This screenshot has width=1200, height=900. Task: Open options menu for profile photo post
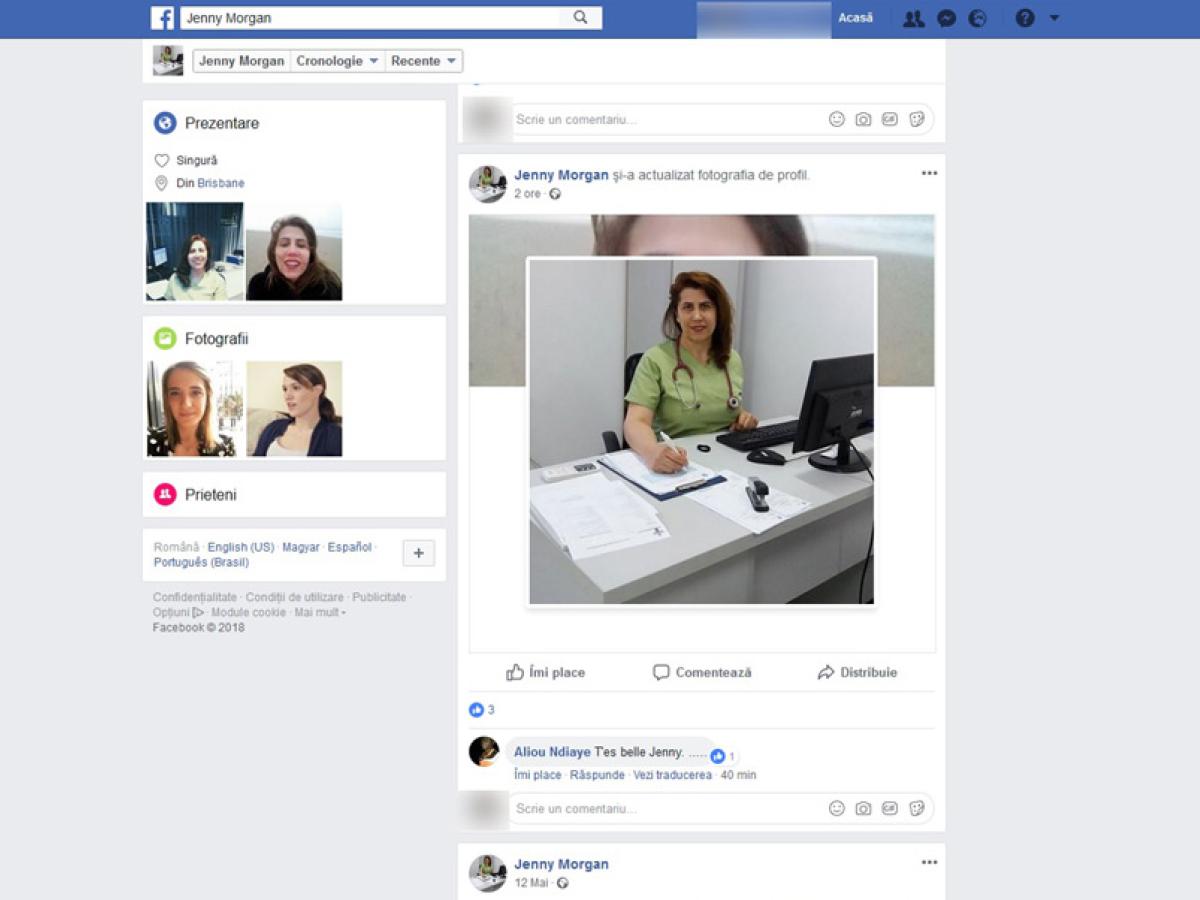pos(929,173)
